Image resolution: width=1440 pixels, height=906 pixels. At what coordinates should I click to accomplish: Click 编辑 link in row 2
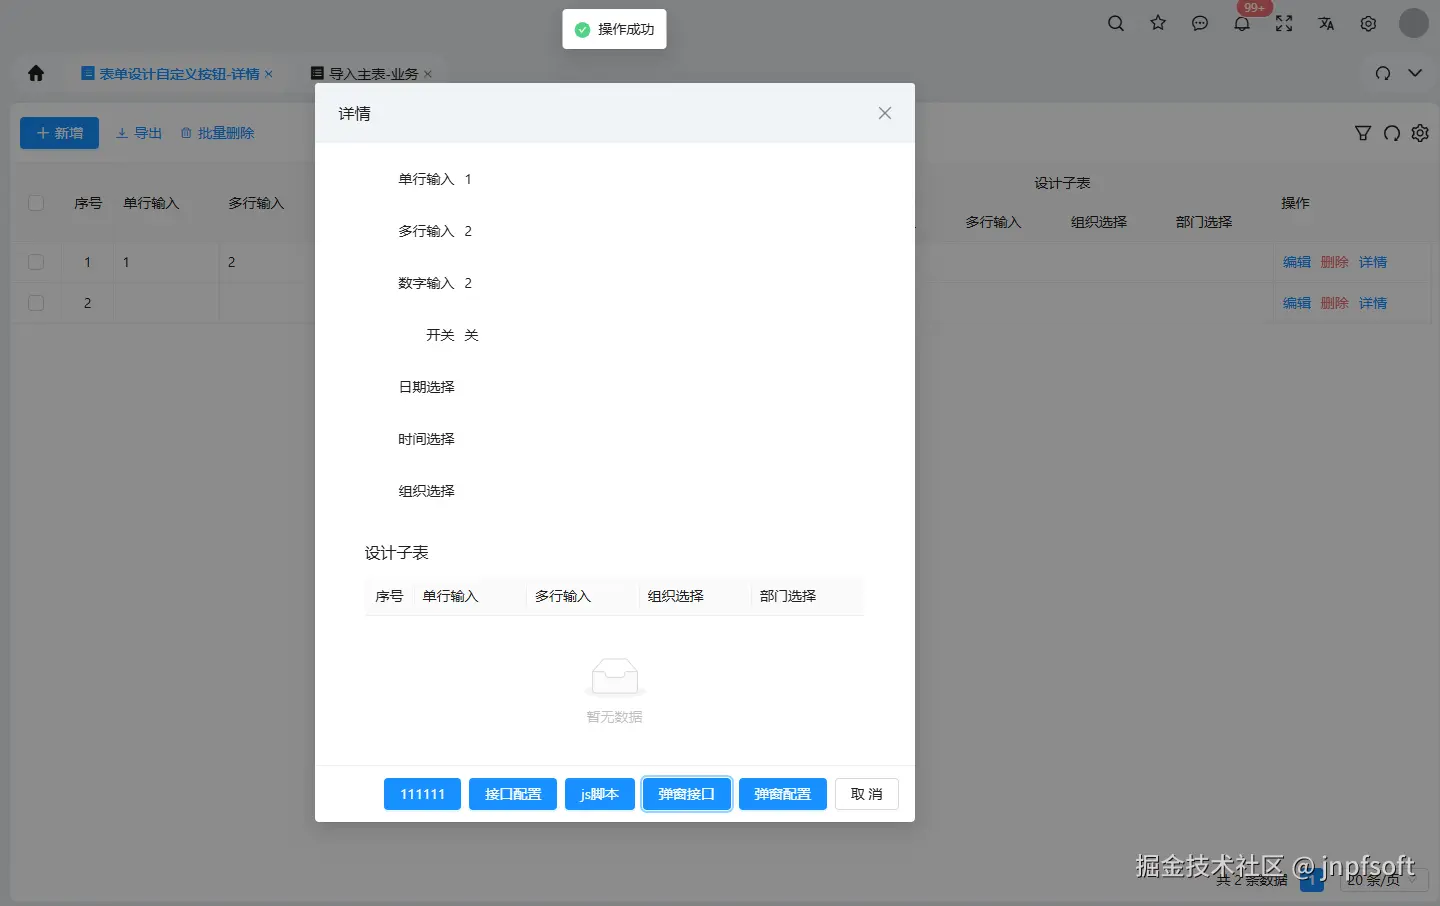[1297, 303]
